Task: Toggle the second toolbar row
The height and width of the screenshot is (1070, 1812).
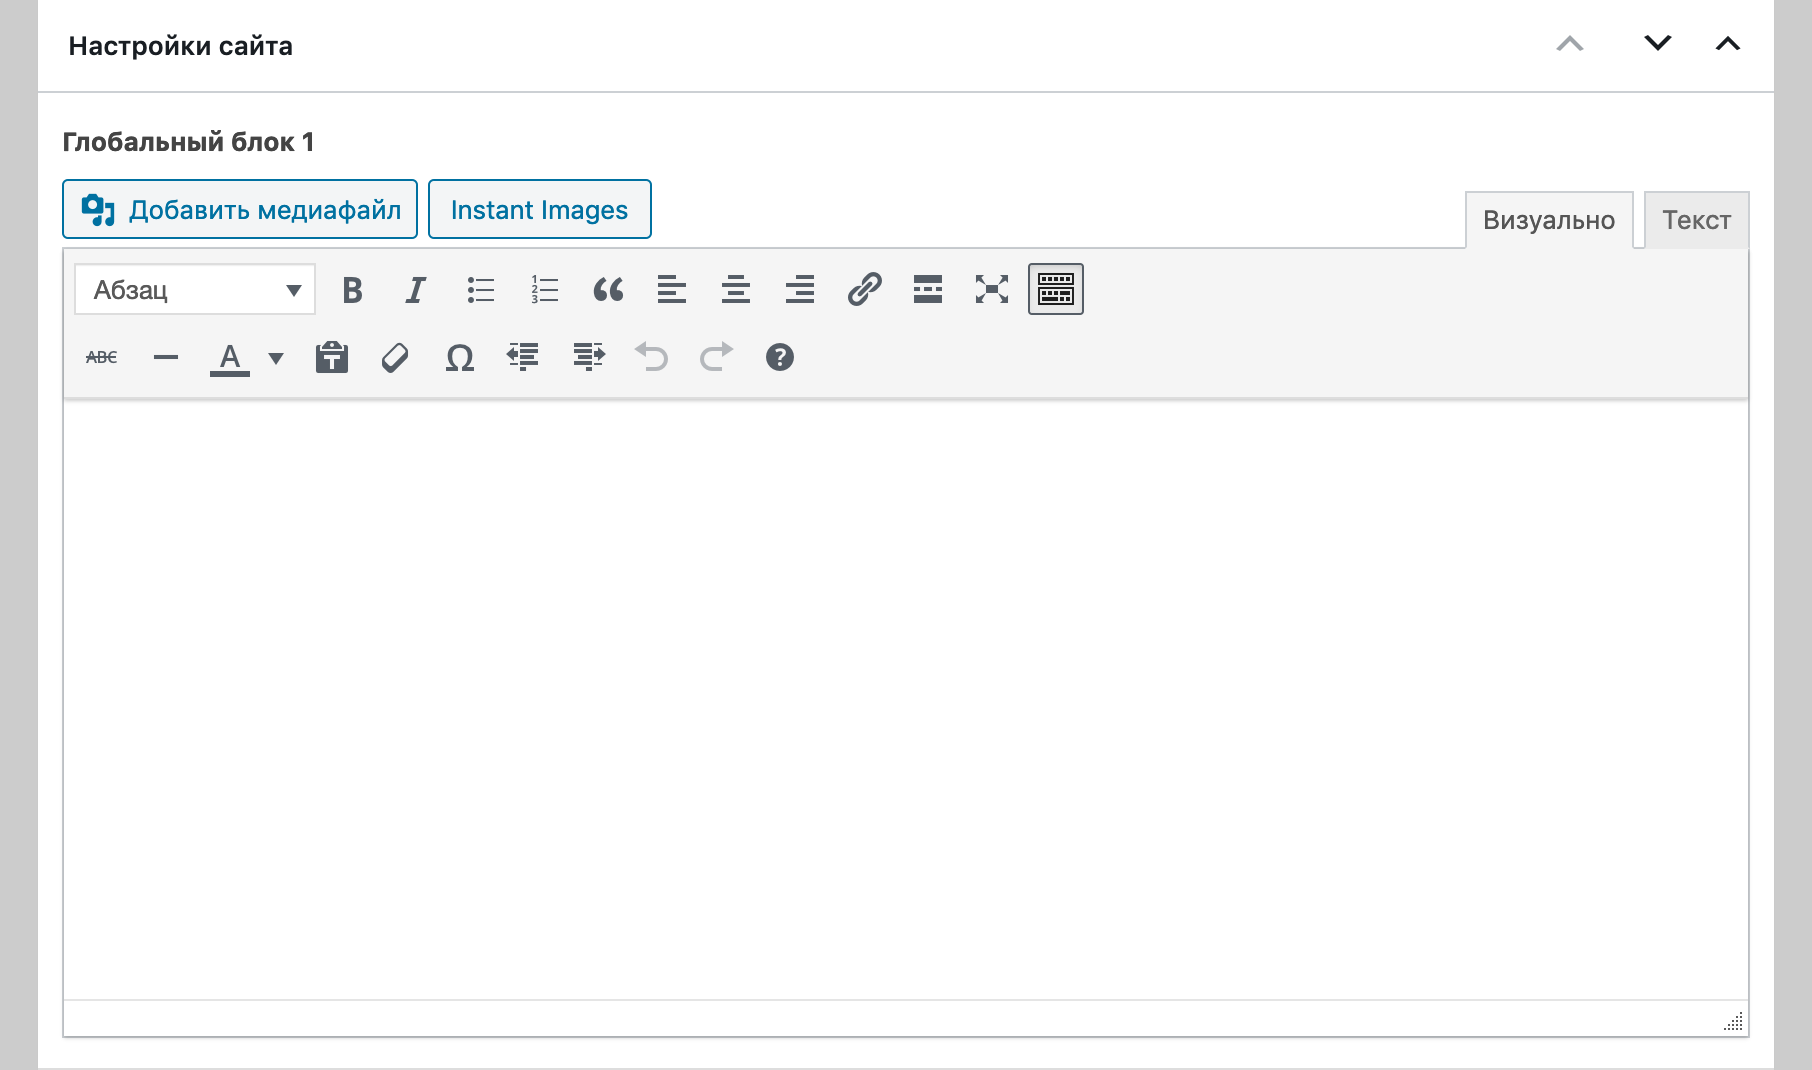Action: click(1056, 290)
